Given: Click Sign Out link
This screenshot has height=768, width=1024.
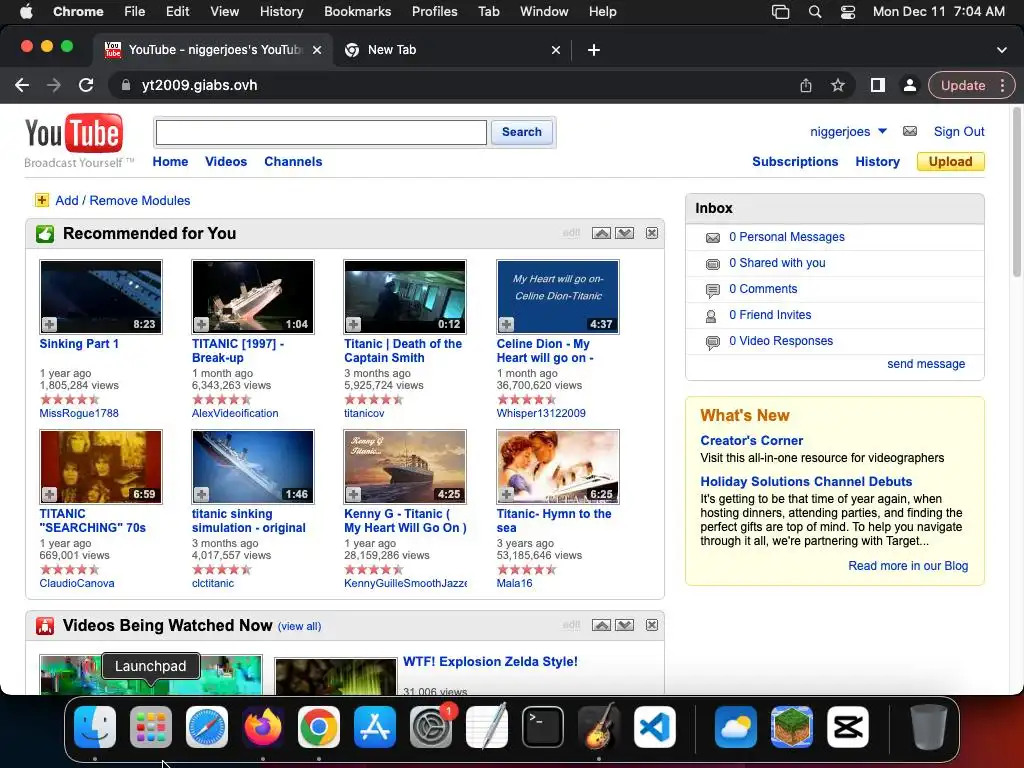Looking at the screenshot, I should (959, 131).
